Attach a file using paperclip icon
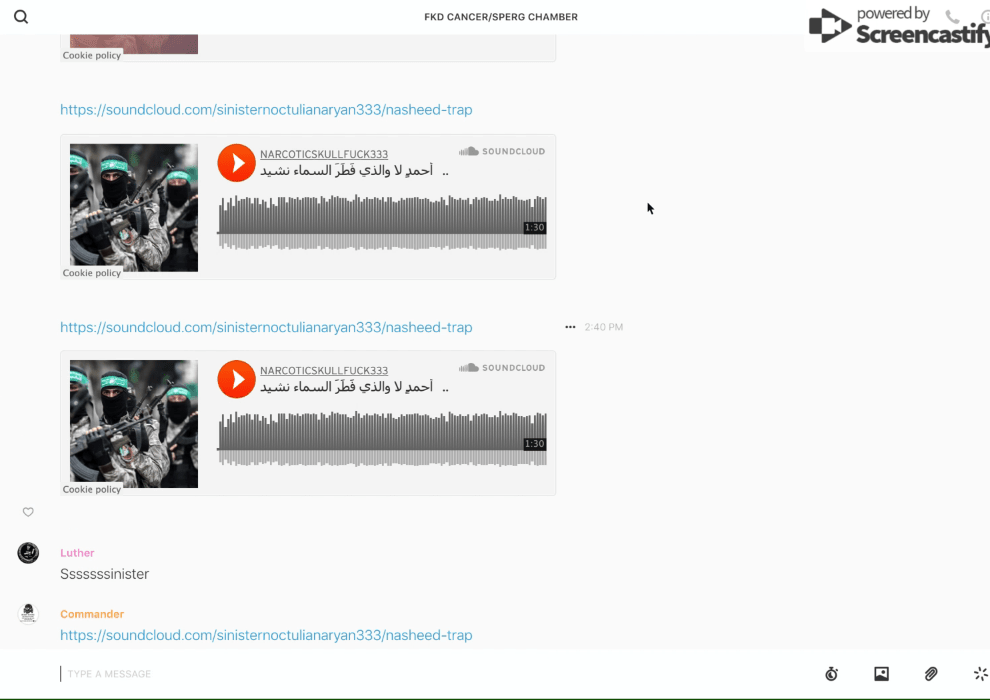Viewport: 990px width, 700px height. [x=931, y=674]
